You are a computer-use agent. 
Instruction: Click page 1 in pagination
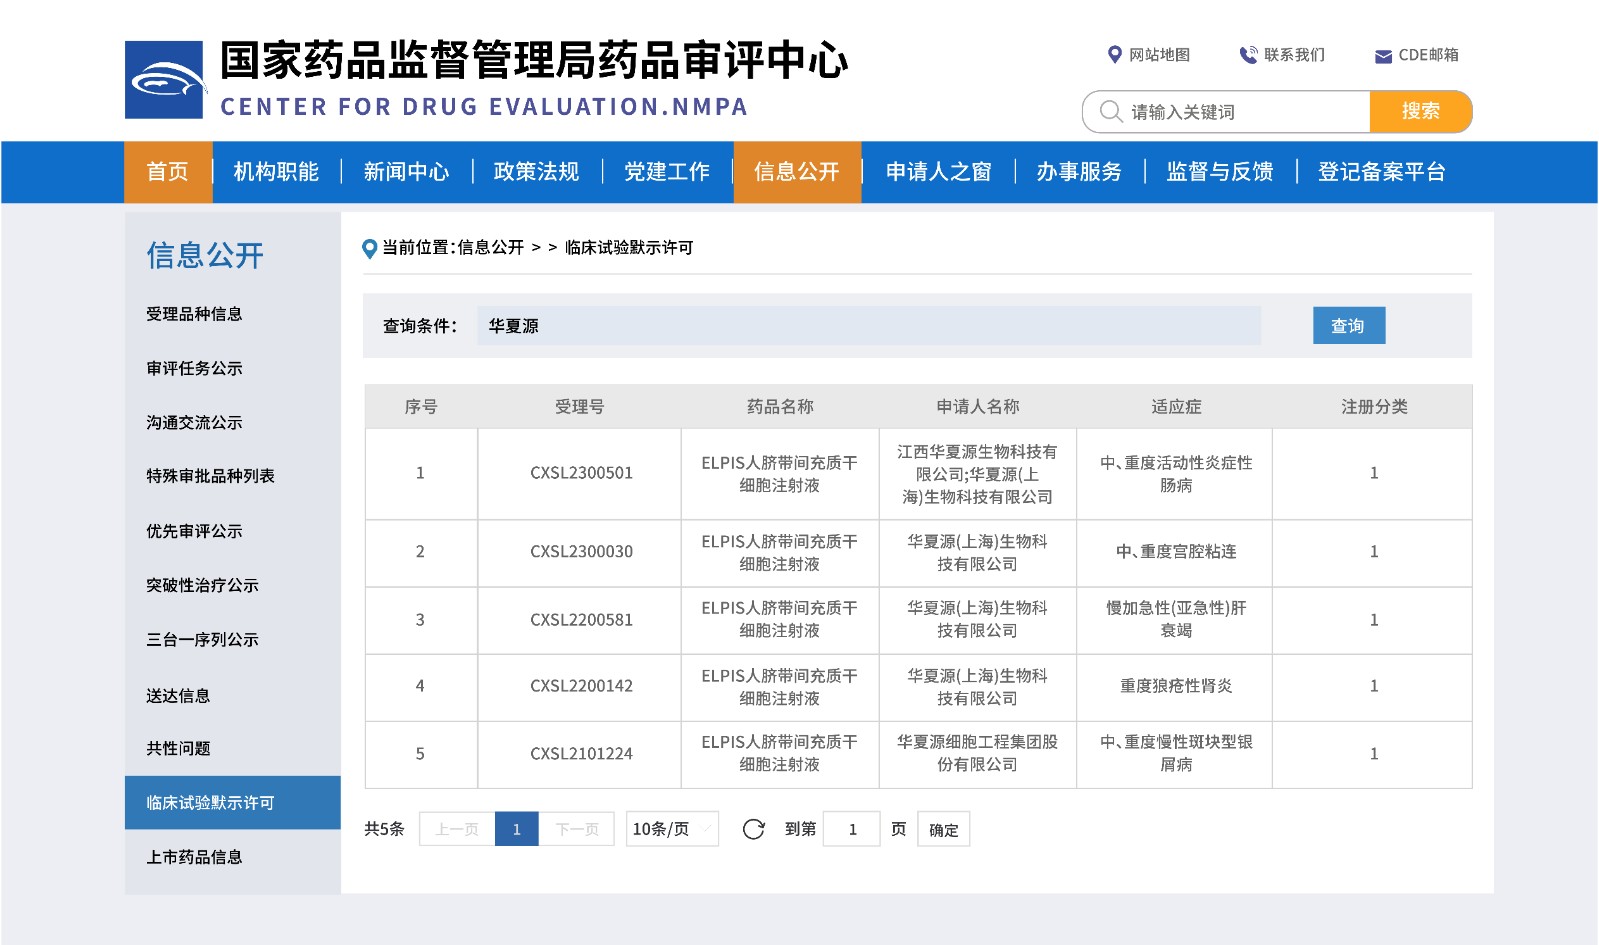516,829
